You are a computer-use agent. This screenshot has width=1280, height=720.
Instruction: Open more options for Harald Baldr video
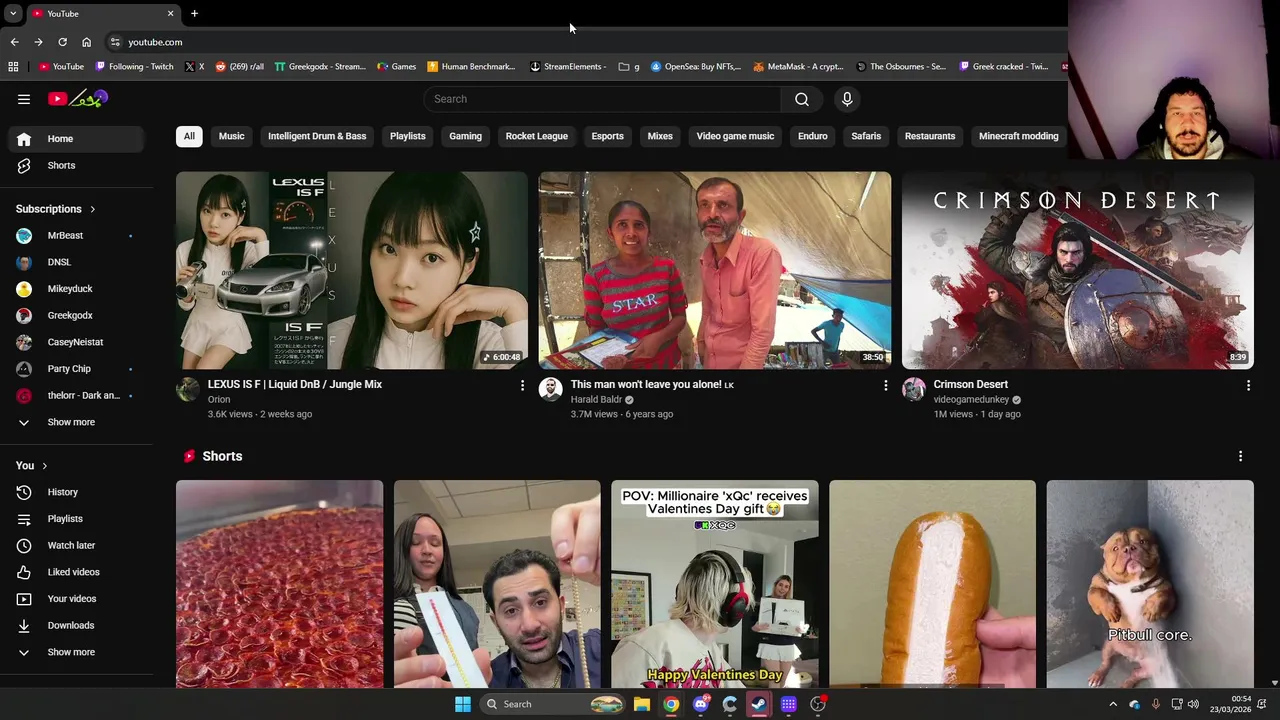point(885,385)
